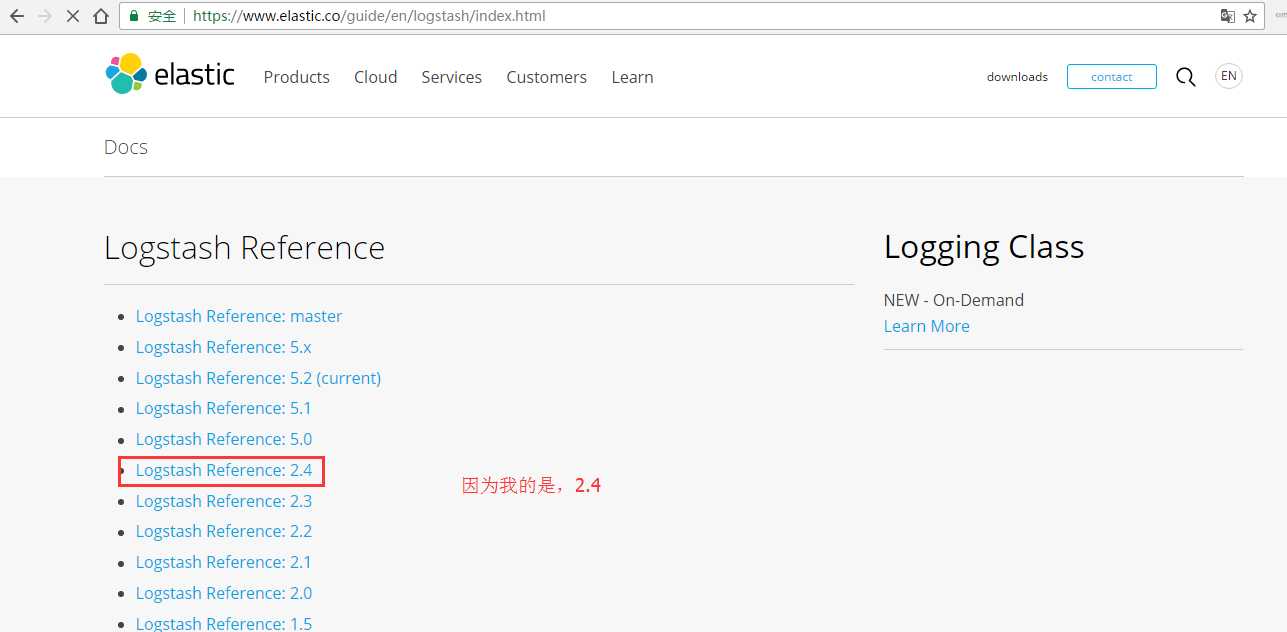Image resolution: width=1287 pixels, height=632 pixels.
Task: Open Logstash Reference: 2.3
Action: coord(224,501)
